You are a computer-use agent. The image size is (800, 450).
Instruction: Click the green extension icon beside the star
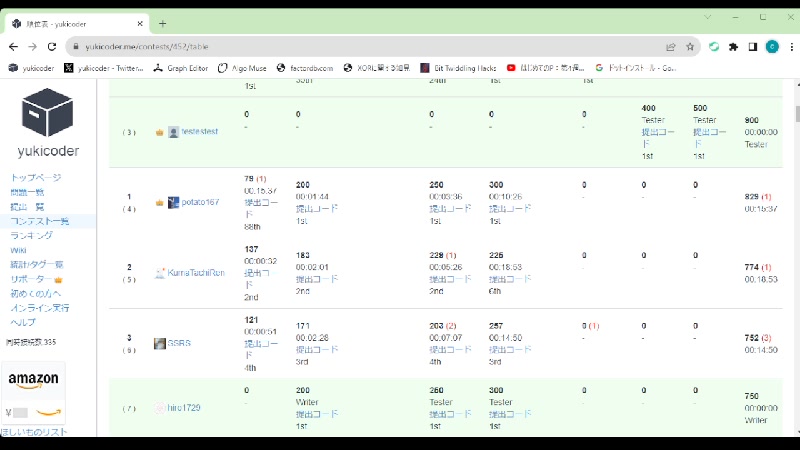tap(714, 46)
